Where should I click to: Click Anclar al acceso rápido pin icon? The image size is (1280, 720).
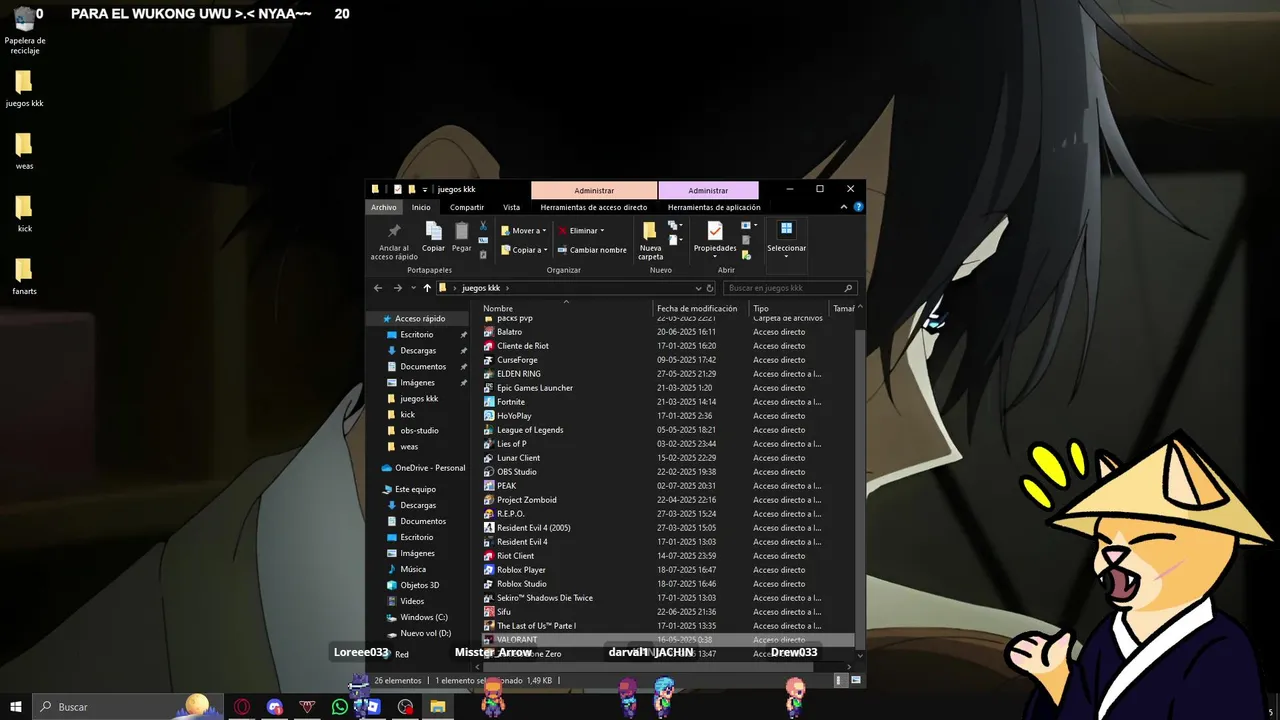(394, 231)
